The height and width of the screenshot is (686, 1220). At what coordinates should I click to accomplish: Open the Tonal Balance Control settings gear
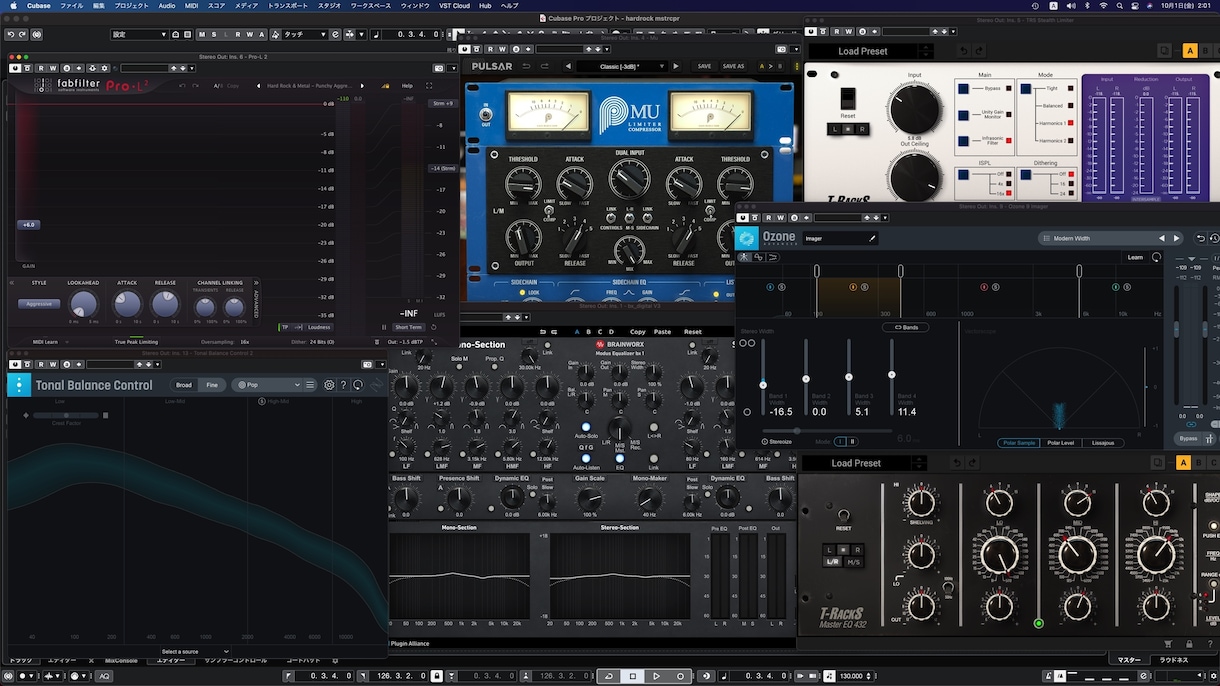point(329,385)
